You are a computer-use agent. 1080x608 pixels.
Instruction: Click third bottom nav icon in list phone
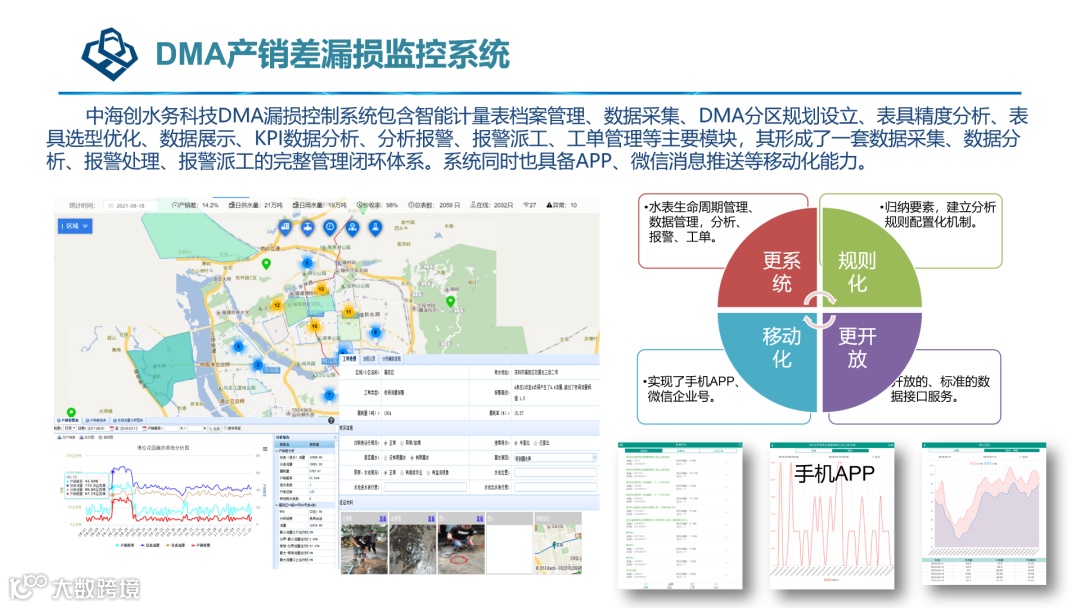[x=692, y=586]
